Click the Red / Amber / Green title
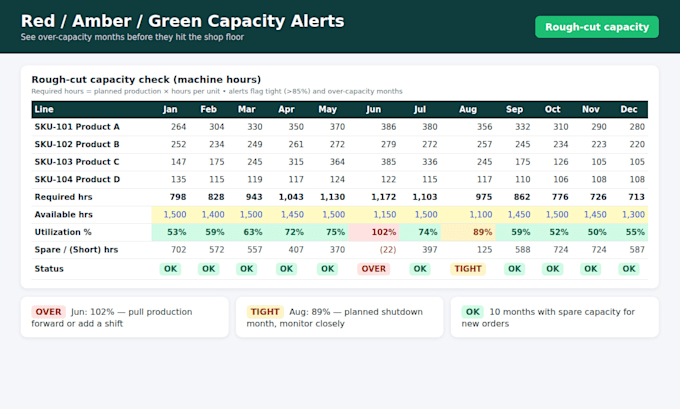Screen dimensions: 680x409 click(x=183, y=21)
